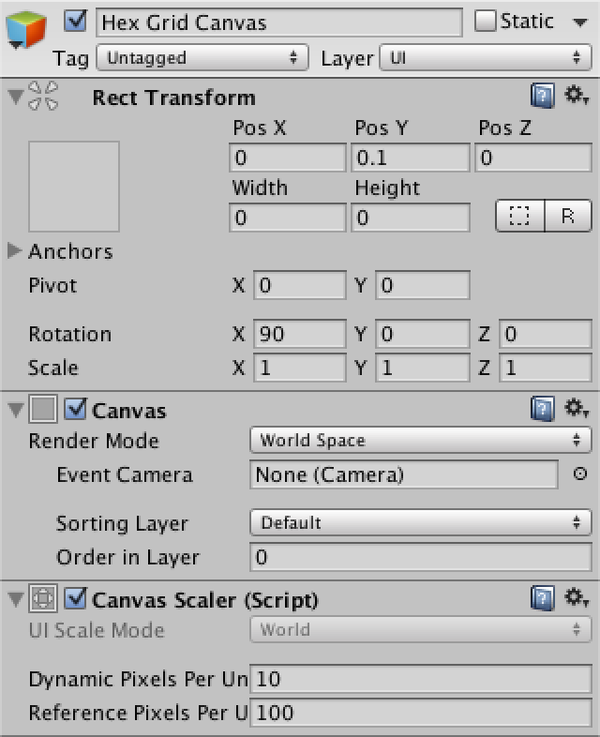Click the anchor presets square box
The height and width of the screenshot is (737, 600).
[74, 186]
